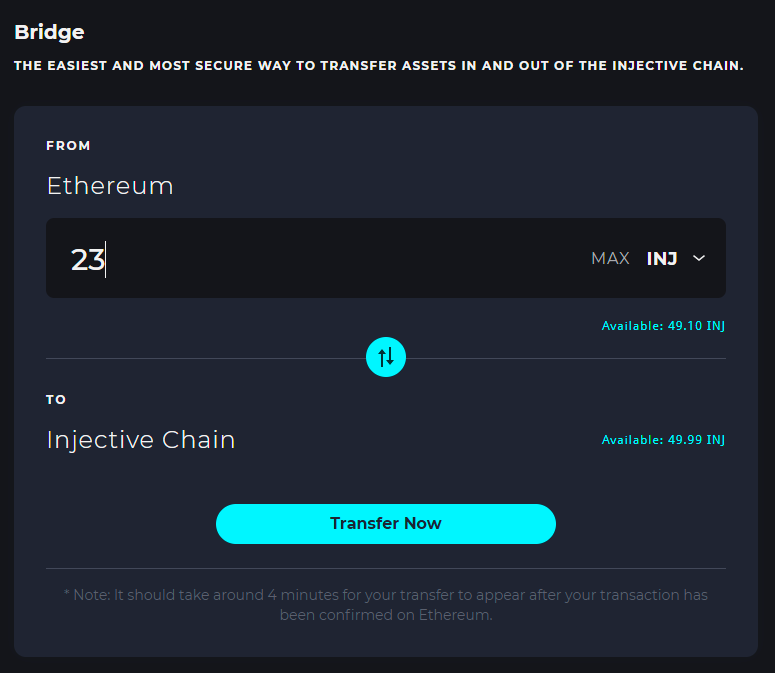Click the MAX amount button
Screen dimensions: 775x673
click(610, 258)
